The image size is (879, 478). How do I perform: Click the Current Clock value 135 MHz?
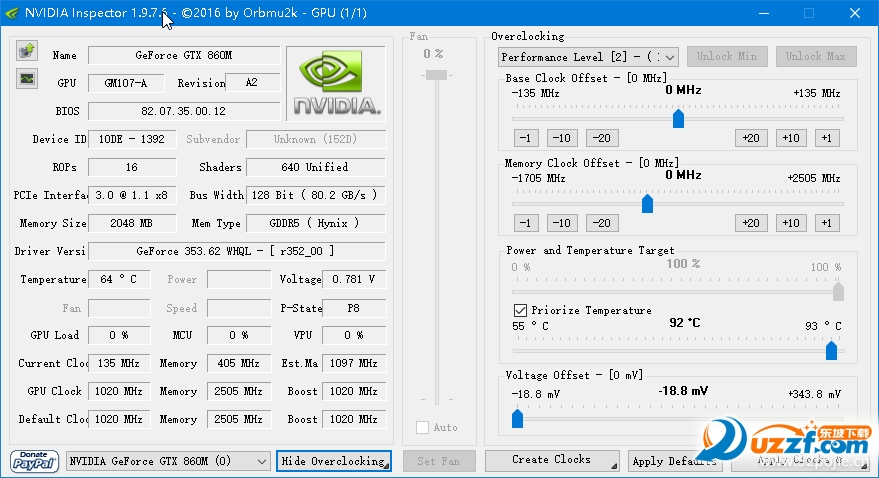tap(119, 363)
